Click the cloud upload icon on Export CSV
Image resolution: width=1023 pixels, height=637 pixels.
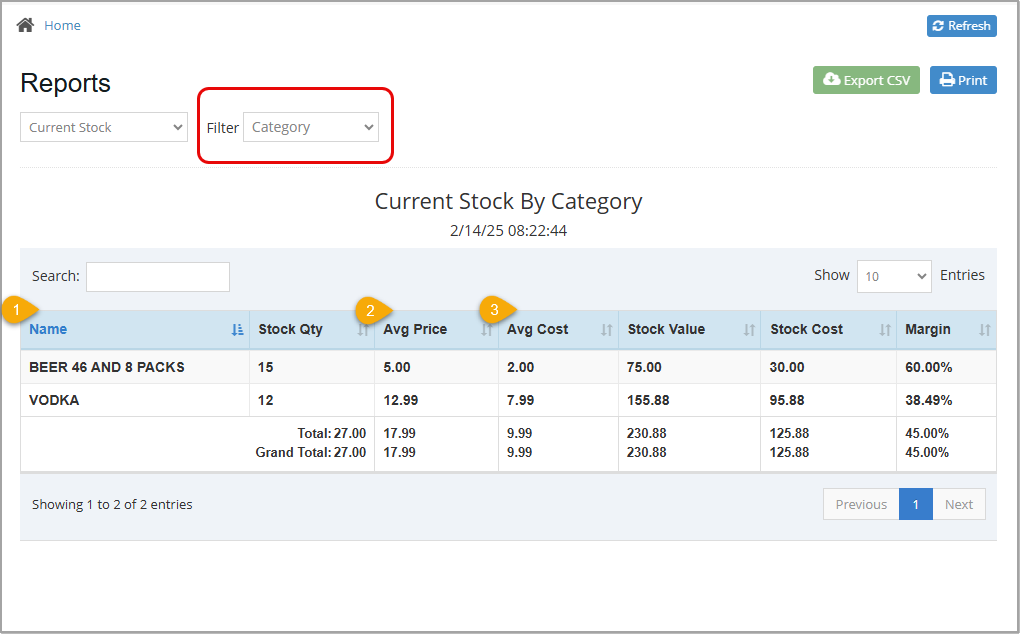tap(834, 79)
